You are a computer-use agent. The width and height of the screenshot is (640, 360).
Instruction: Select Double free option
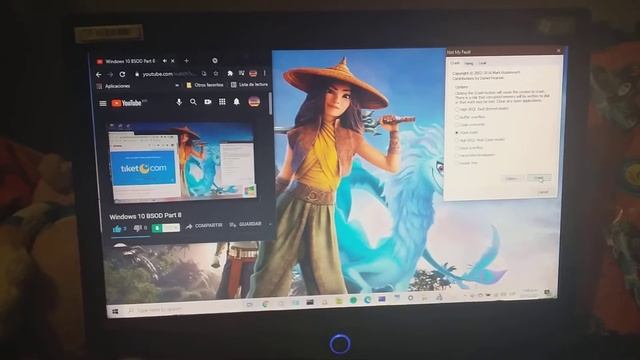[x=466, y=163]
